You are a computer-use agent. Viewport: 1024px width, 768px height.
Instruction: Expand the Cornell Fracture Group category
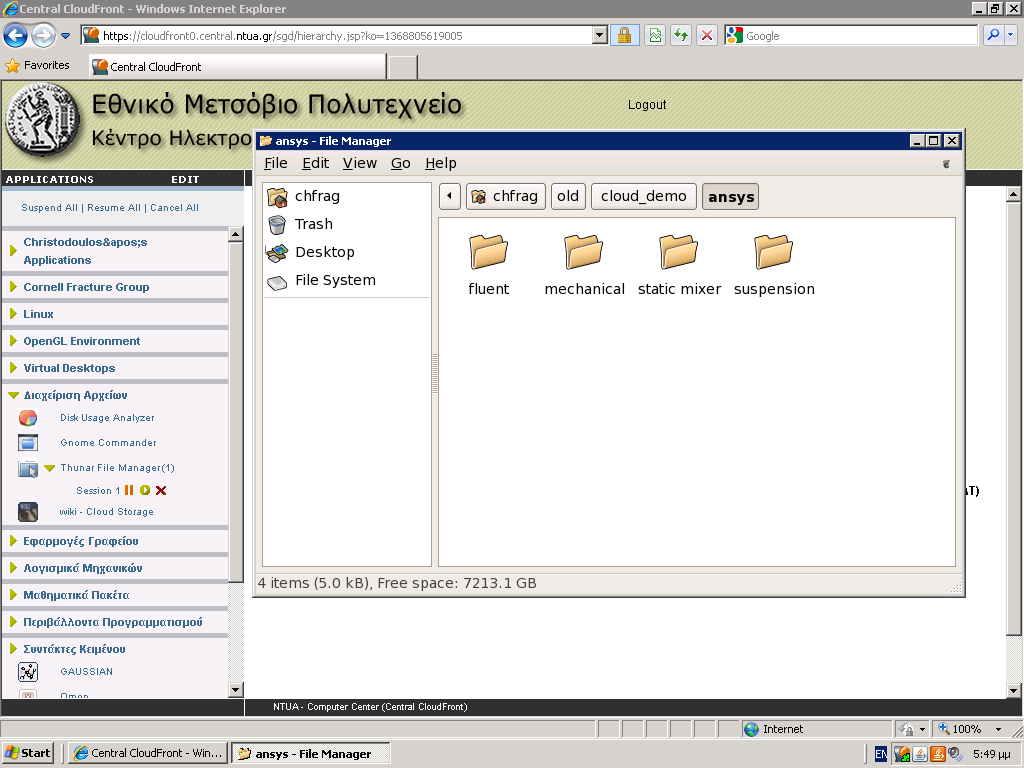pos(86,287)
